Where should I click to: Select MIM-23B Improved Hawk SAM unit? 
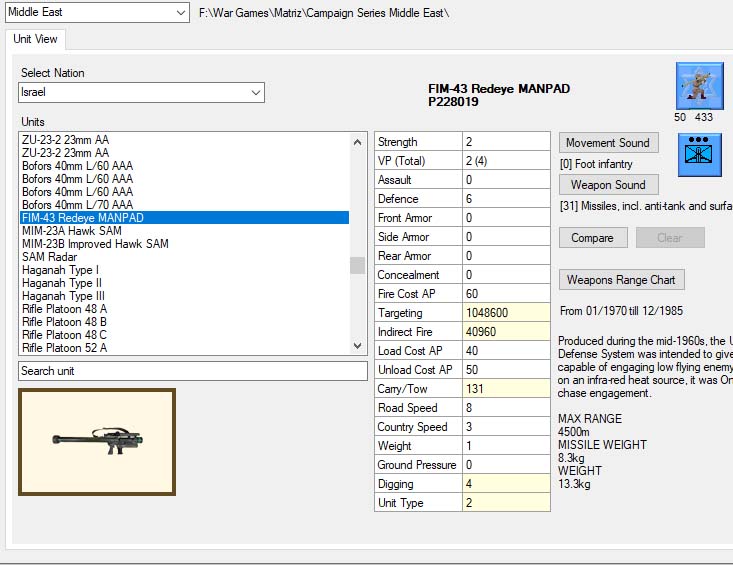185,244
